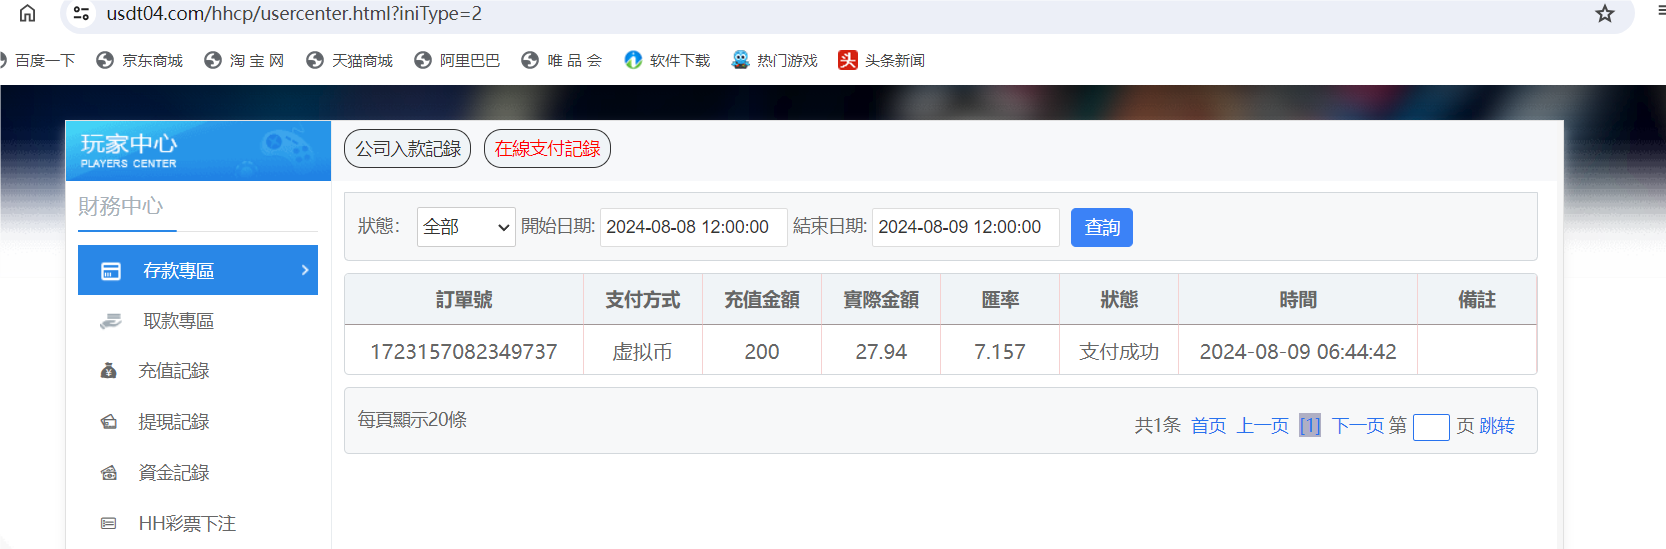Click the 時間 column header
Image resolution: width=1666 pixels, height=549 pixels.
click(x=1298, y=300)
